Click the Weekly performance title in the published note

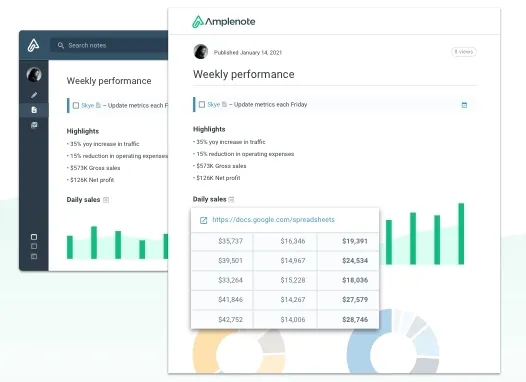pos(244,74)
